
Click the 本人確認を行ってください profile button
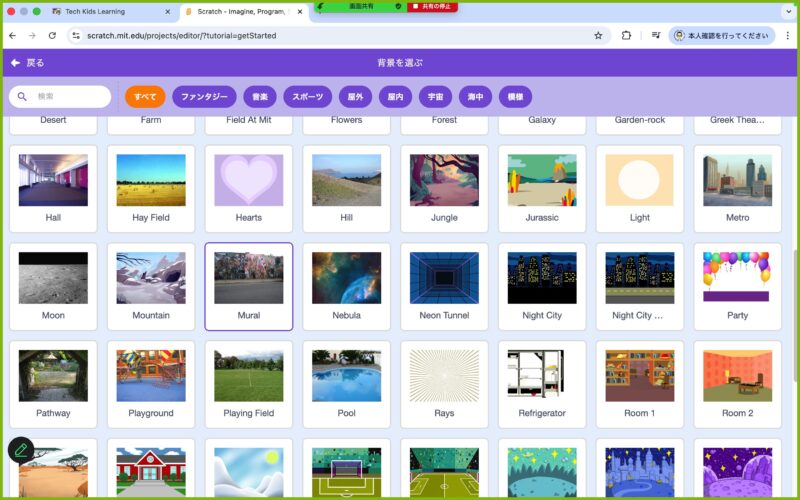pos(721,35)
